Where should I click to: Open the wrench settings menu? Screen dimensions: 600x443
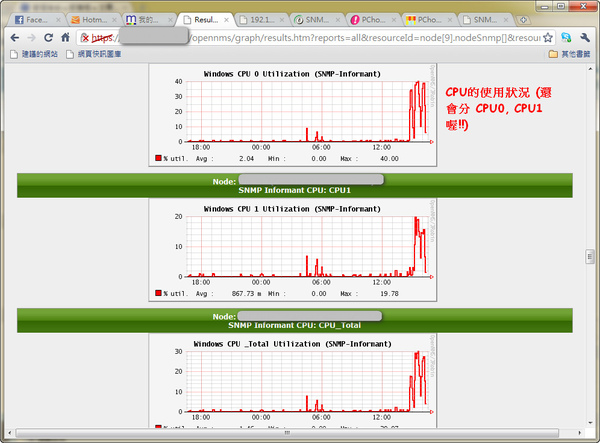[x=585, y=37]
